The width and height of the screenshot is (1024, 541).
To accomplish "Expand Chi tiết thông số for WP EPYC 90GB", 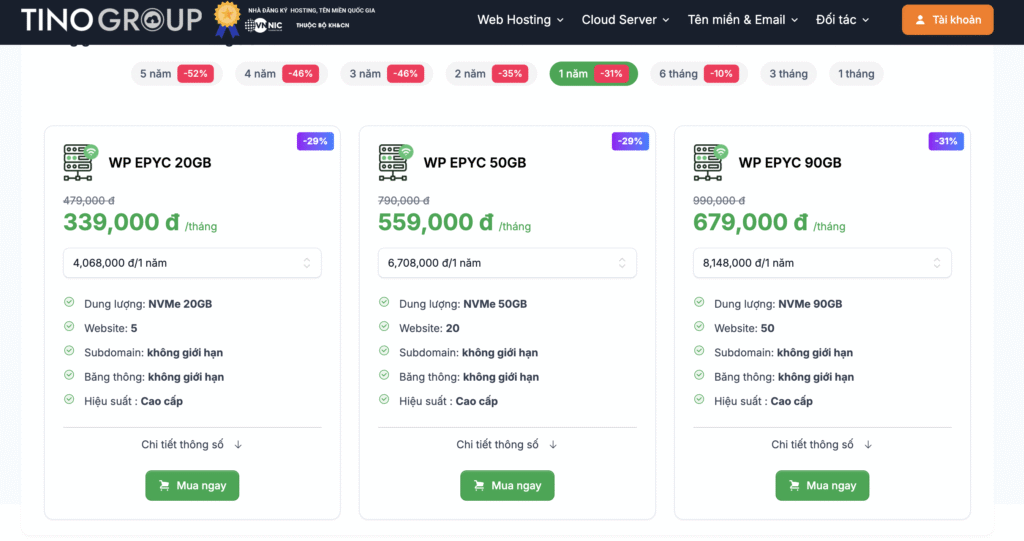I will 822,445.
